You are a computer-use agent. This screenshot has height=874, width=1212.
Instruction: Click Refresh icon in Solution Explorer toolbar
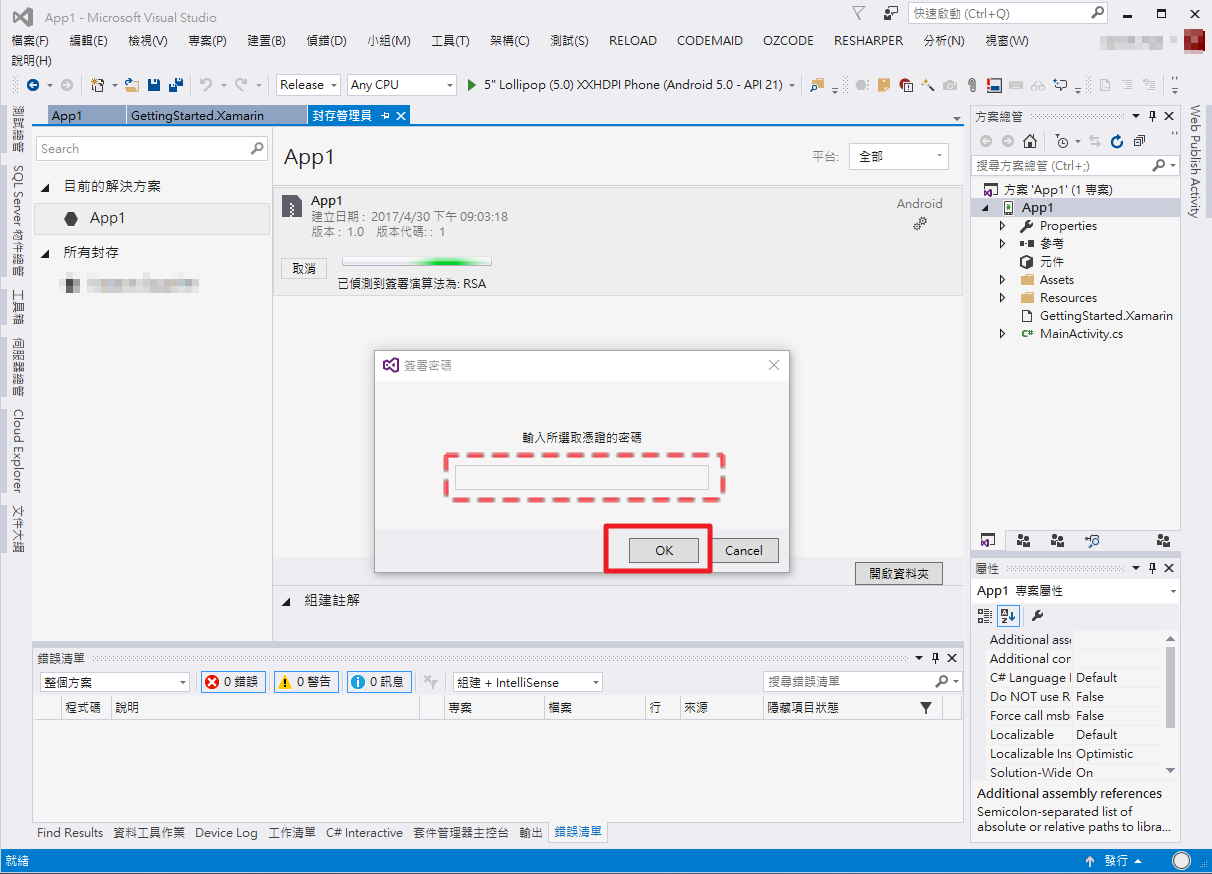click(1117, 142)
